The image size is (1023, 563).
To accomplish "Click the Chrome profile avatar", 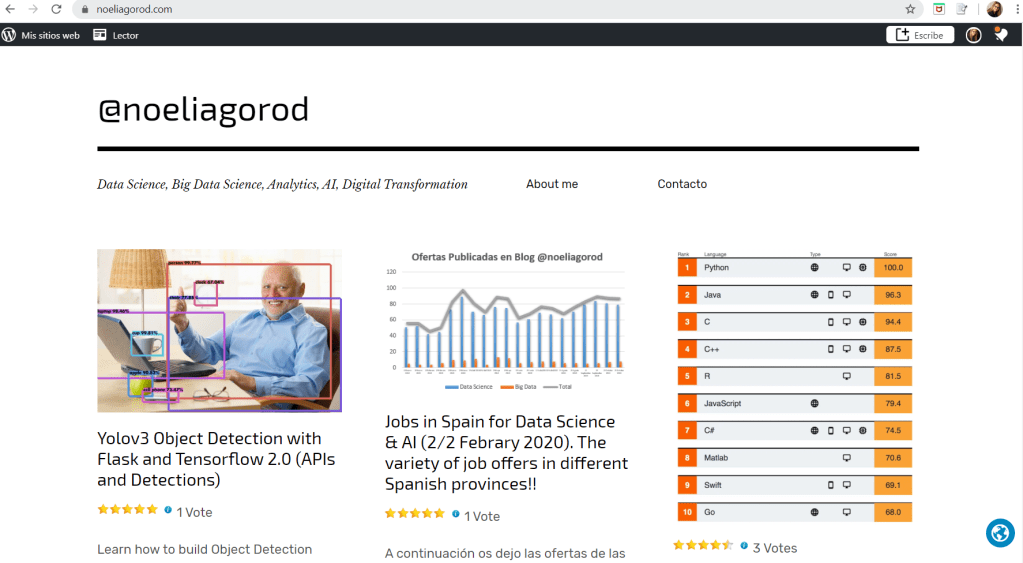I will (994, 9).
